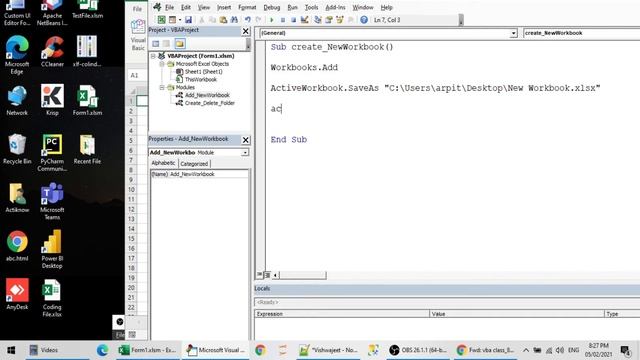Viewport: 640px width, 360px height.
Task: Collapse the Microsoft Excel Objects folder
Action: tap(162, 64)
